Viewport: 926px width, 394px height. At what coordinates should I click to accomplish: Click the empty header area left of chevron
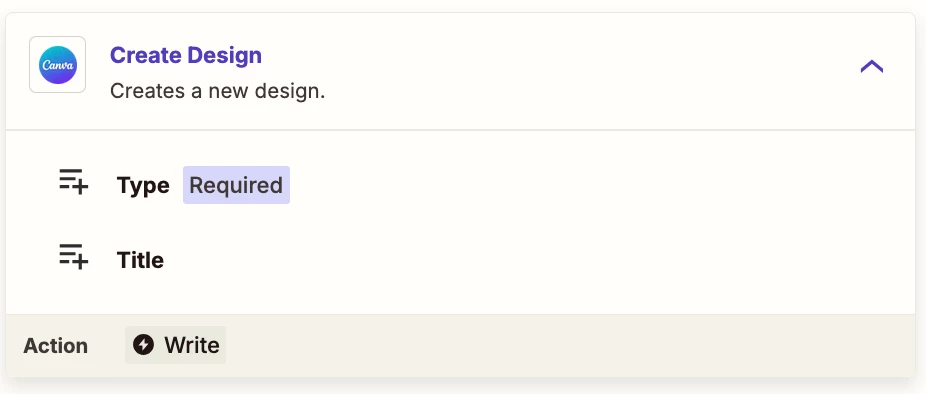tap(591, 66)
